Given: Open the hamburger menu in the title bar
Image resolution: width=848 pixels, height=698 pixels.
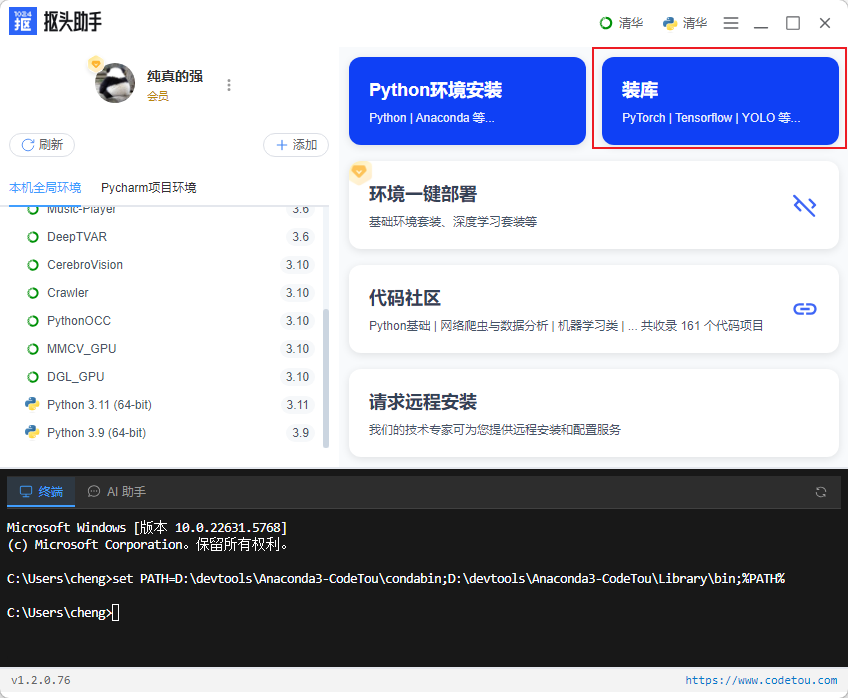Looking at the screenshot, I should [x=730, y=22].
